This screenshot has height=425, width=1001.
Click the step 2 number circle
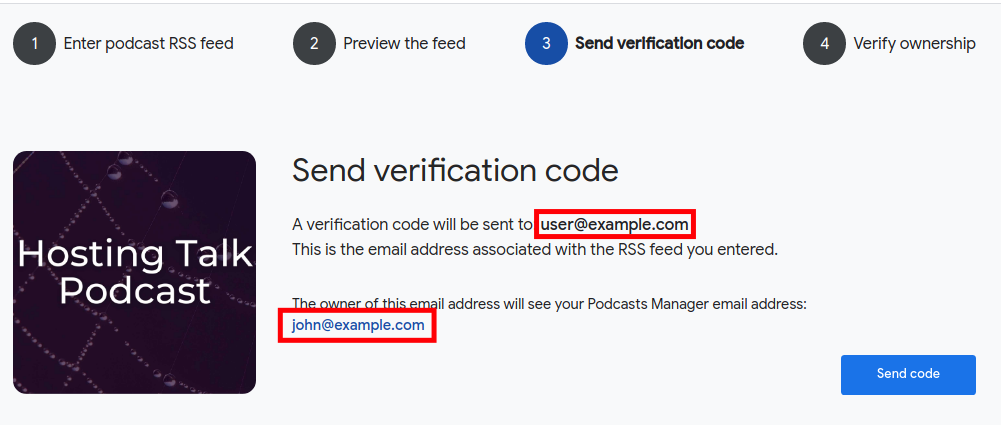point(313,44)
